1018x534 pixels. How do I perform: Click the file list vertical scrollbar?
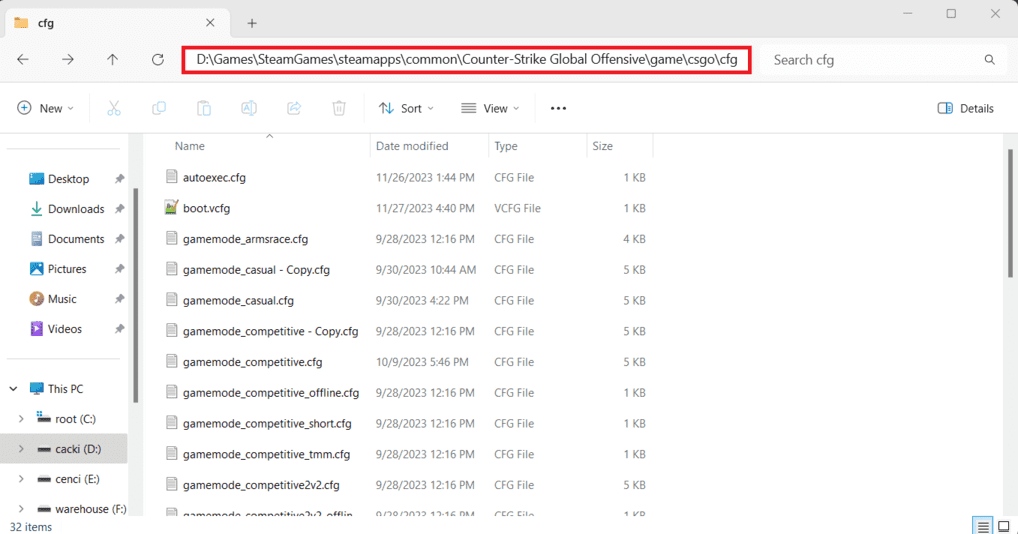(1010, 213)
